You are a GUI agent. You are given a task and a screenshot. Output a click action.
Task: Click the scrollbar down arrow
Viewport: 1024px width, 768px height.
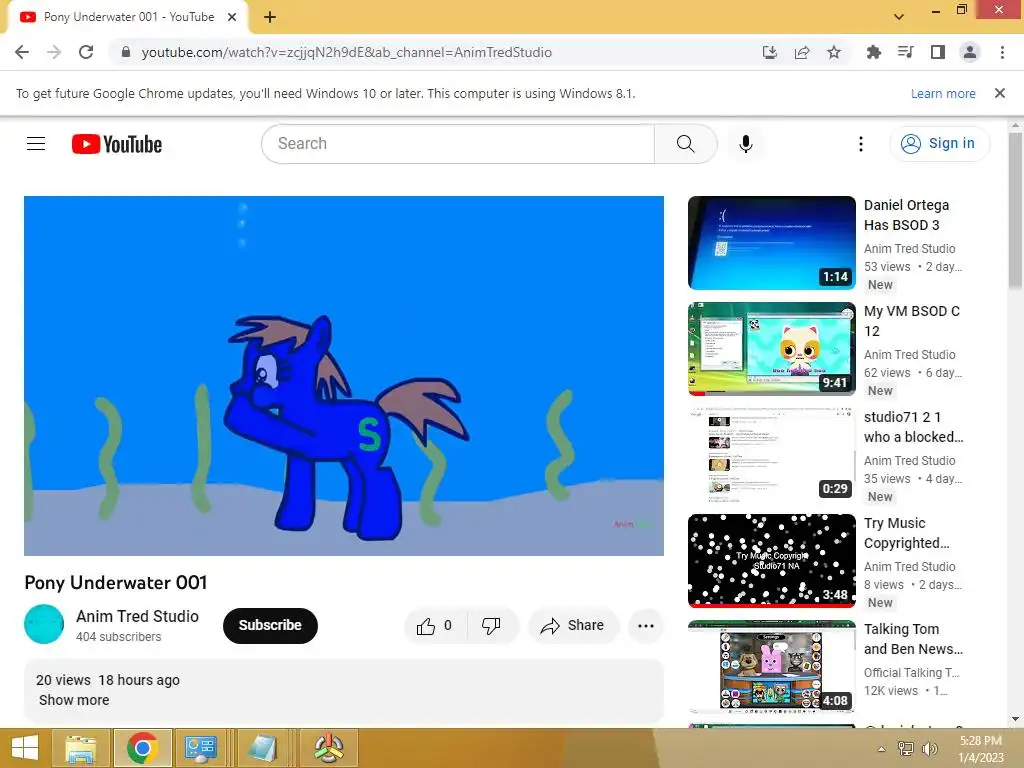point(1016,719)
